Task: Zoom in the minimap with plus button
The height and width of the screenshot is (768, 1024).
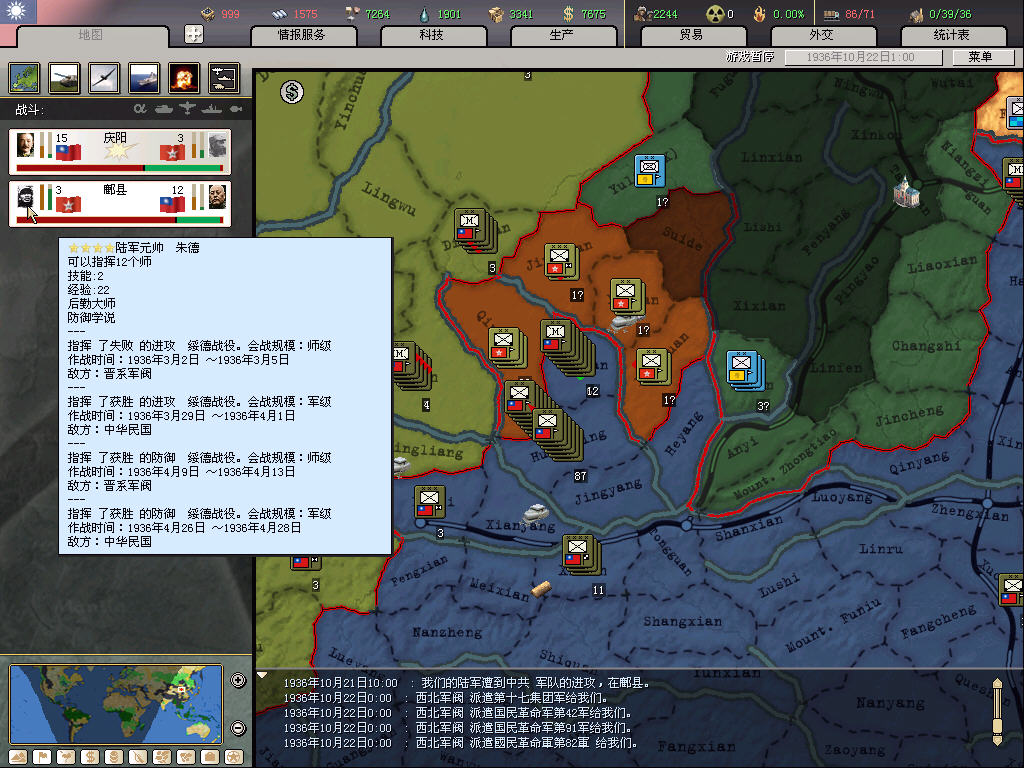Action: 238,681
